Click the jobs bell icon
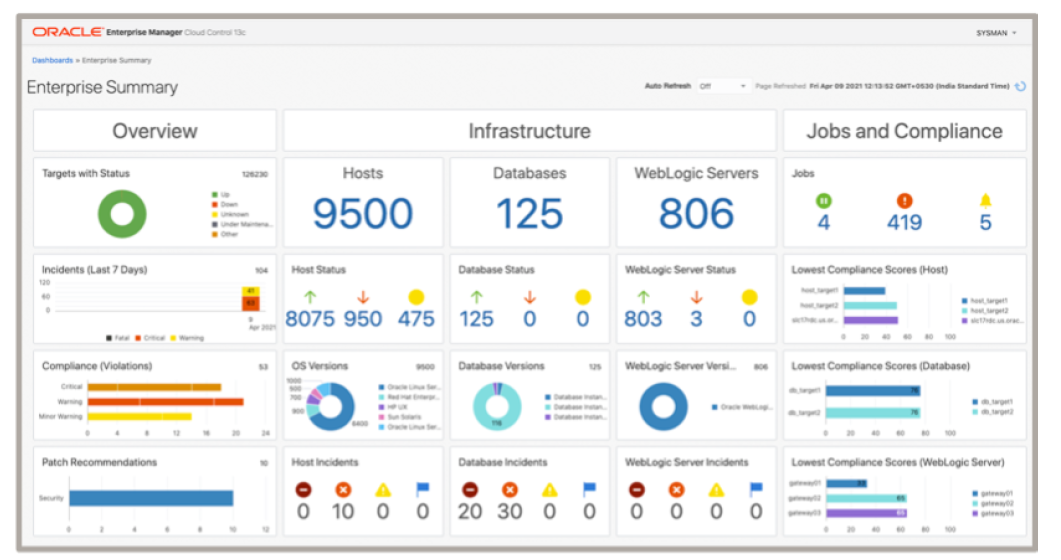Viewport: 1061px width, 560px height. click(x=986, y=200)
